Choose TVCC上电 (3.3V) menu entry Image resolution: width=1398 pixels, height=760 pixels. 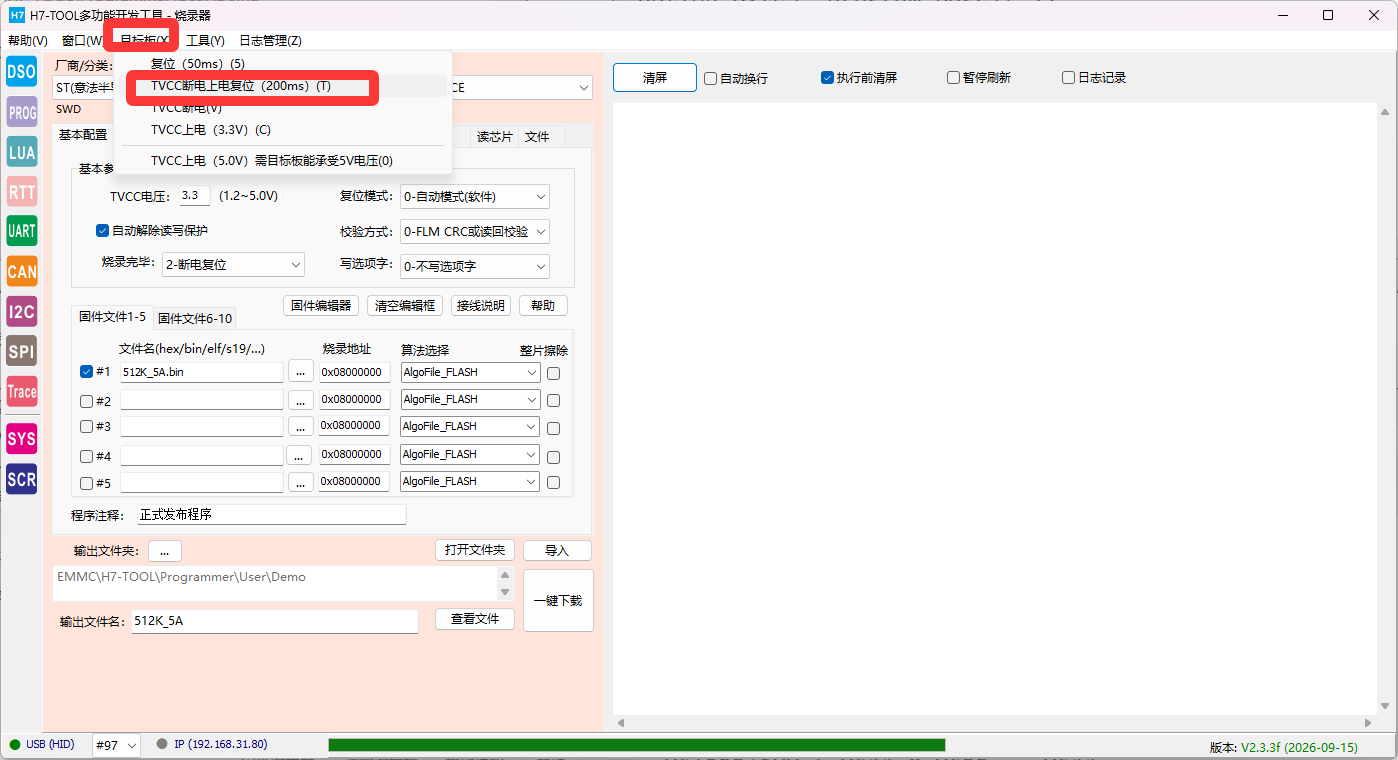coord(285,130)
